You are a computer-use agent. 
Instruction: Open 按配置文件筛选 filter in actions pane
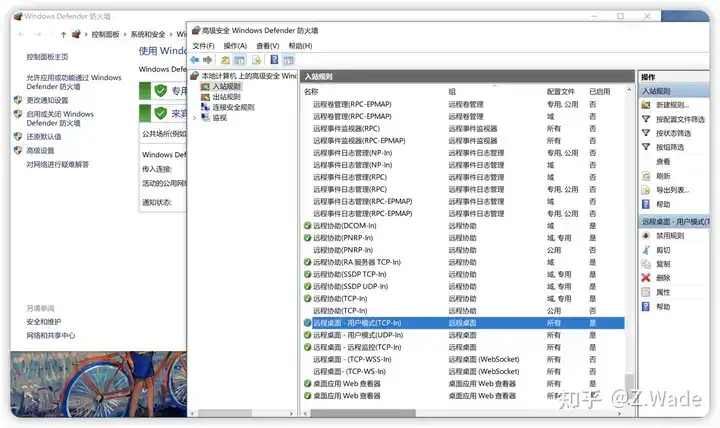point(680,119)
